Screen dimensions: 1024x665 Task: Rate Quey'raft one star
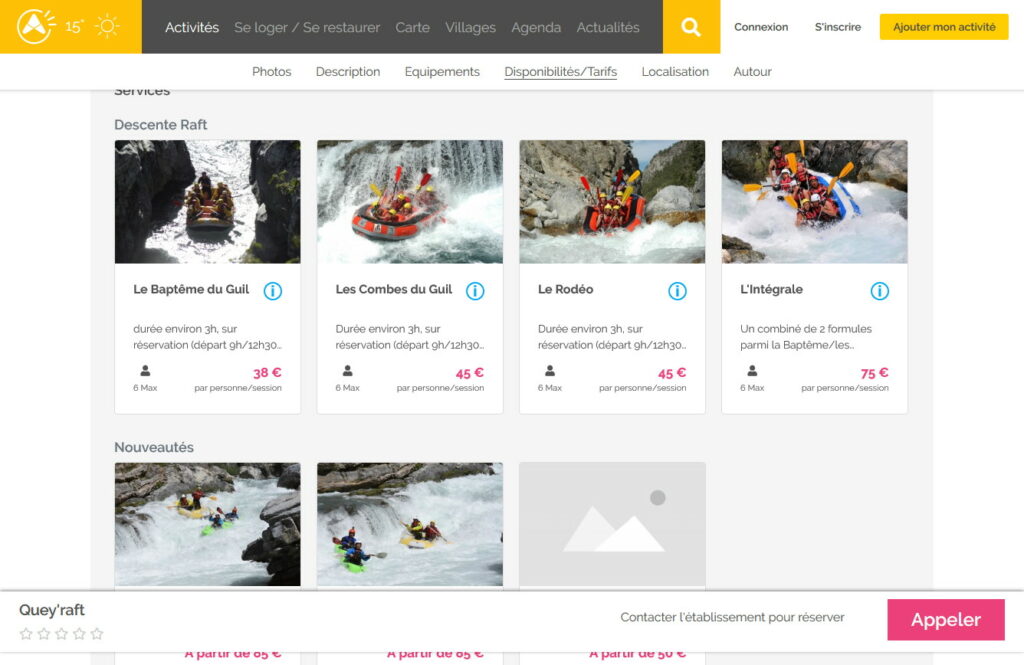tap(26, 634)
